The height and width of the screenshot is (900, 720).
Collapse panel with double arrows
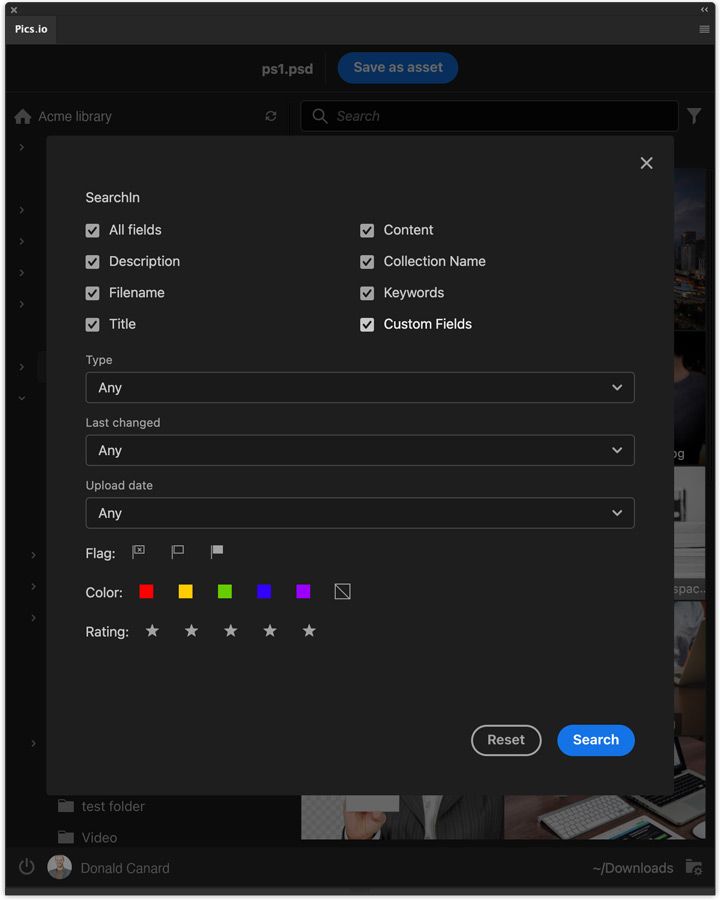coord(704,10)
